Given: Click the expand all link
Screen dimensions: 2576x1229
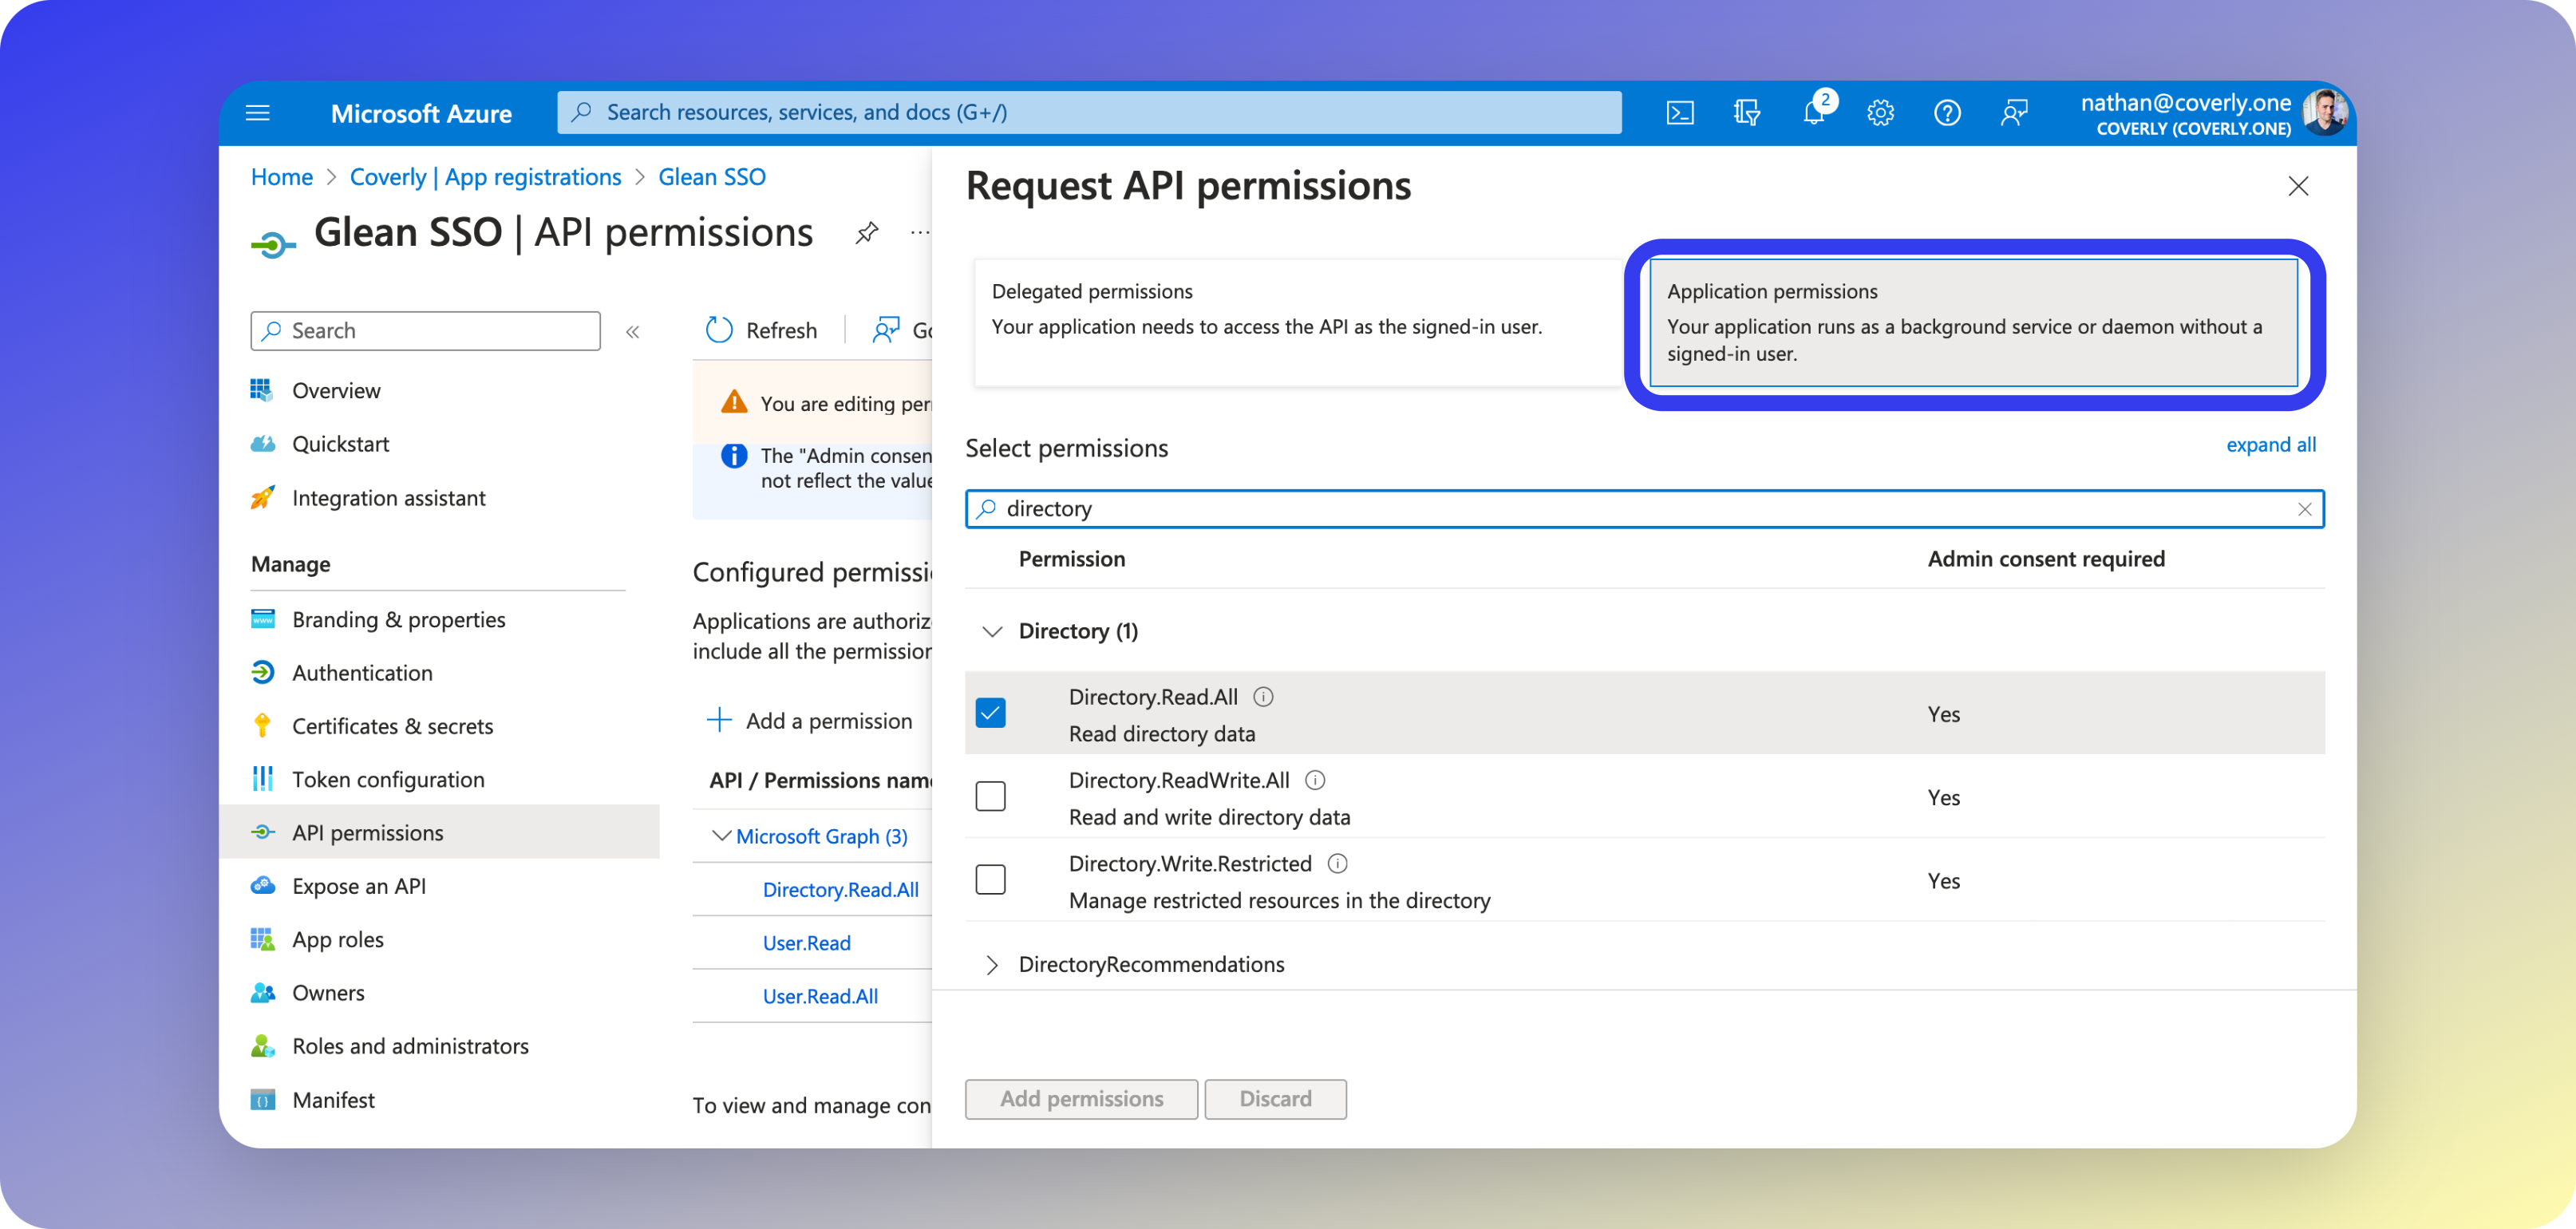Looking at the screenshot, I should point(2271,444).
